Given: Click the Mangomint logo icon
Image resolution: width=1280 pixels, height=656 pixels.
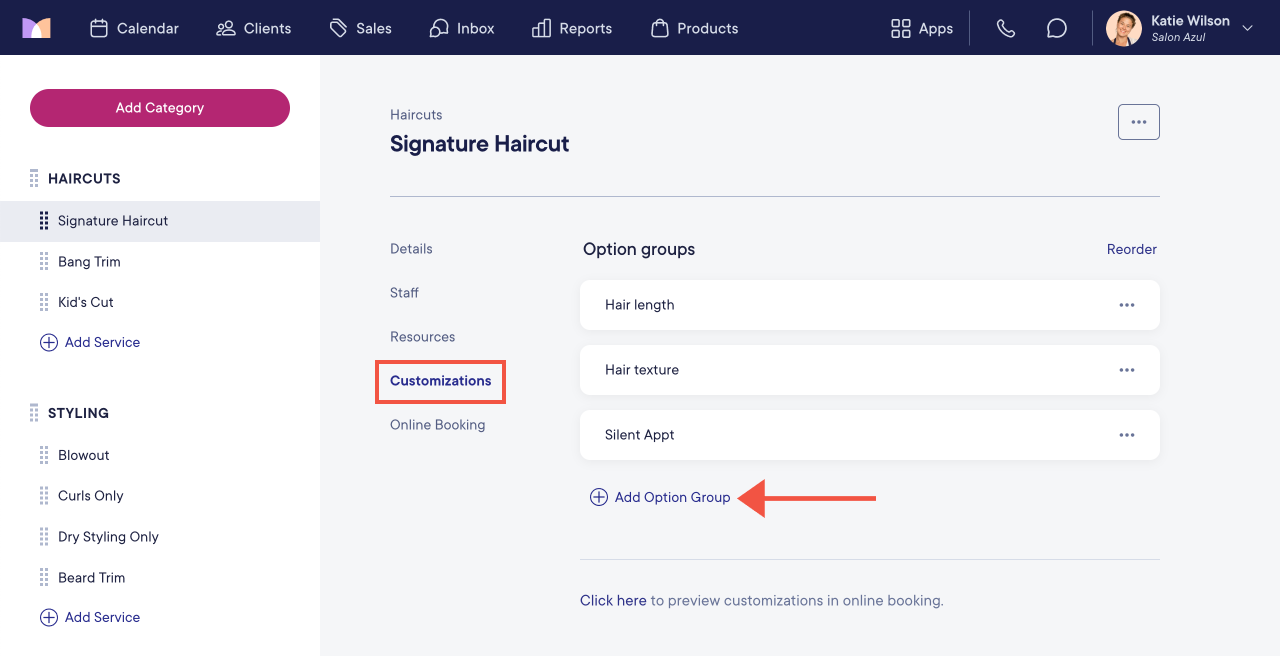Looking at the screenshot, I should tap(36, 28).
